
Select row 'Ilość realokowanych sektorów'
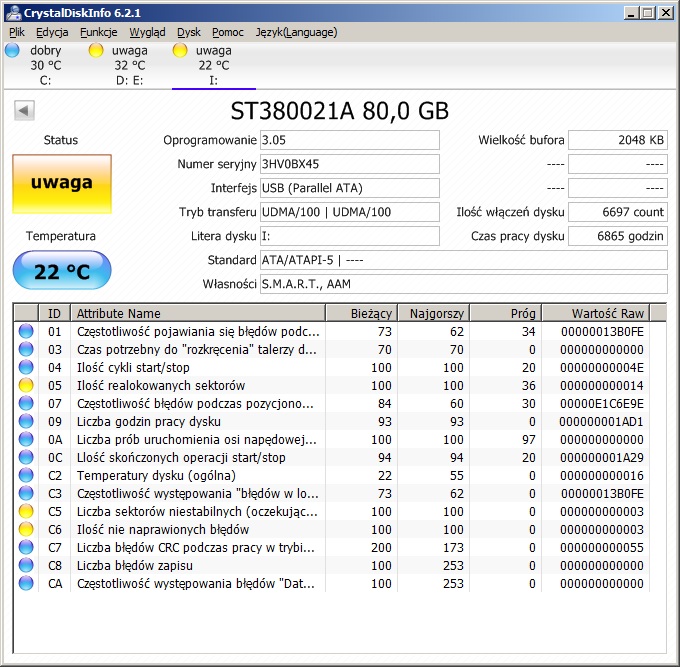click(332, 386)
